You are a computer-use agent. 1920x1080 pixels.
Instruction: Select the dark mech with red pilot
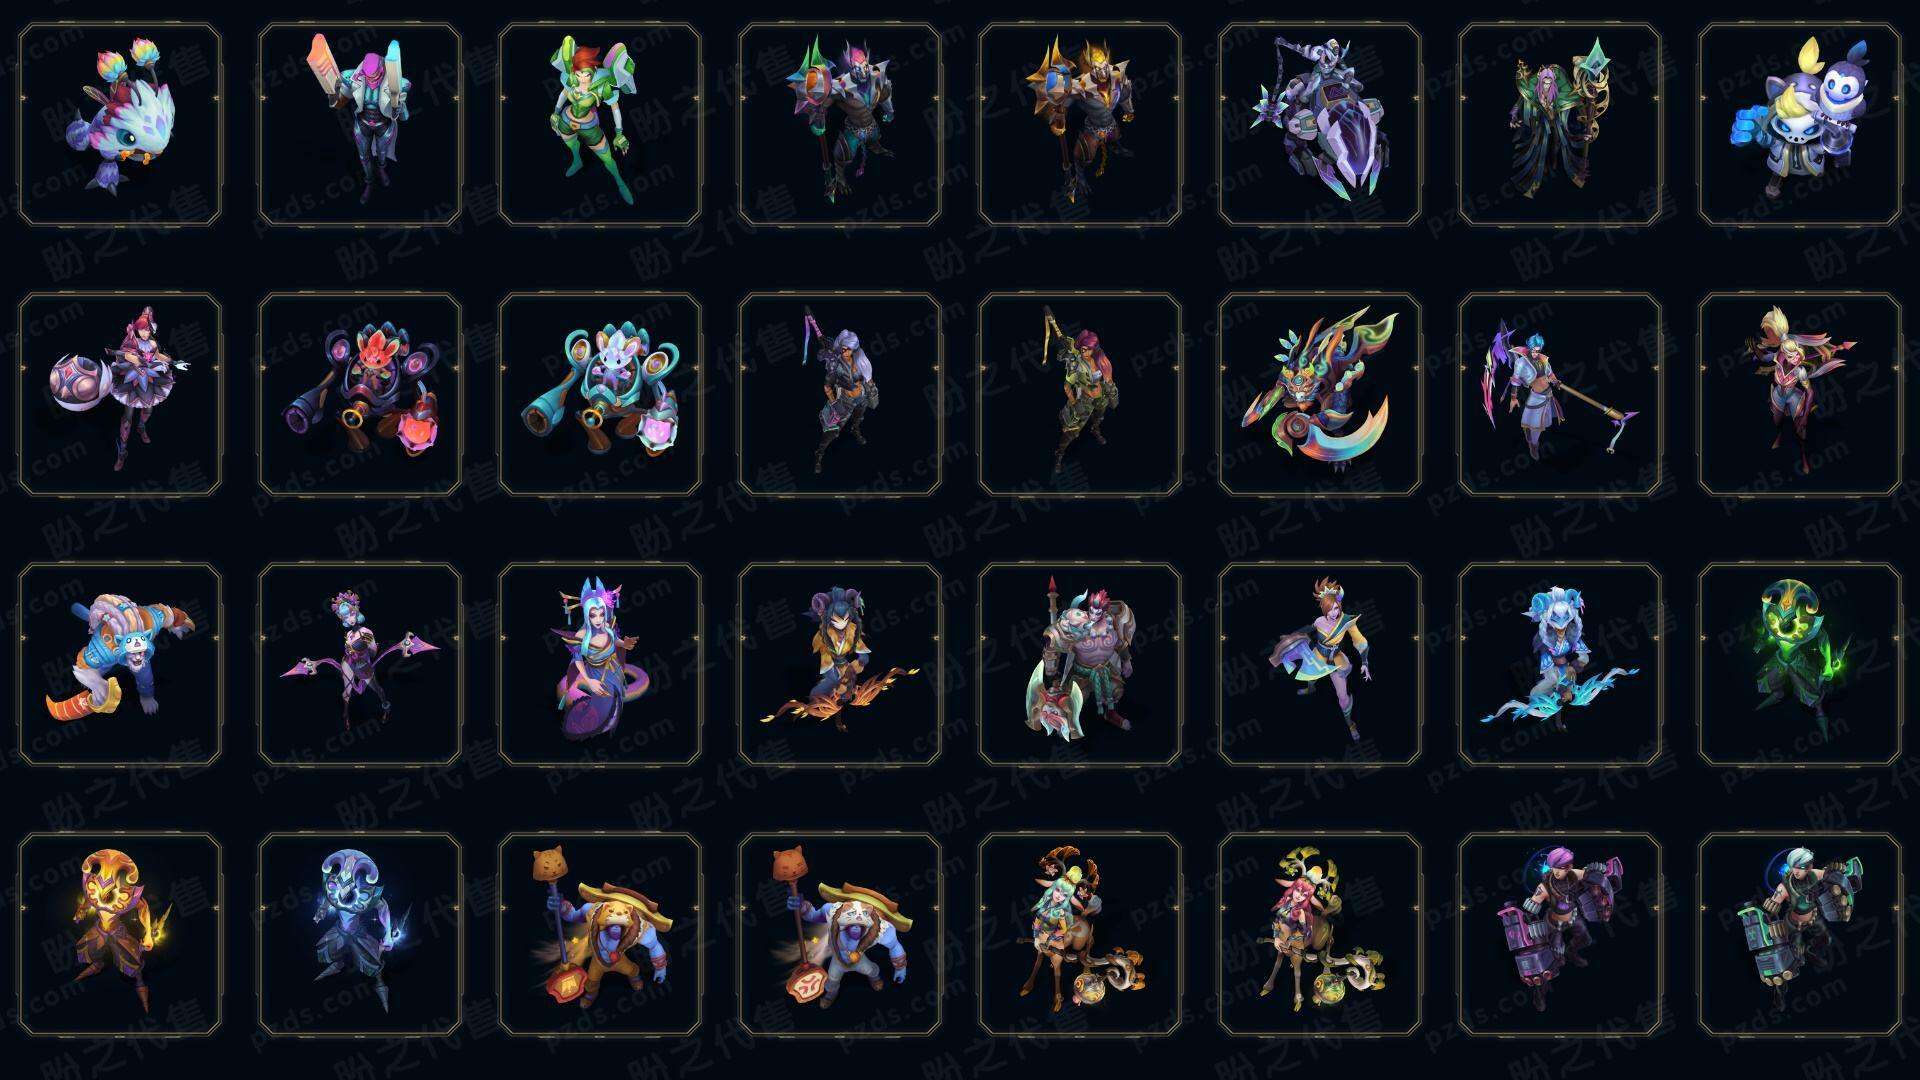360,395
